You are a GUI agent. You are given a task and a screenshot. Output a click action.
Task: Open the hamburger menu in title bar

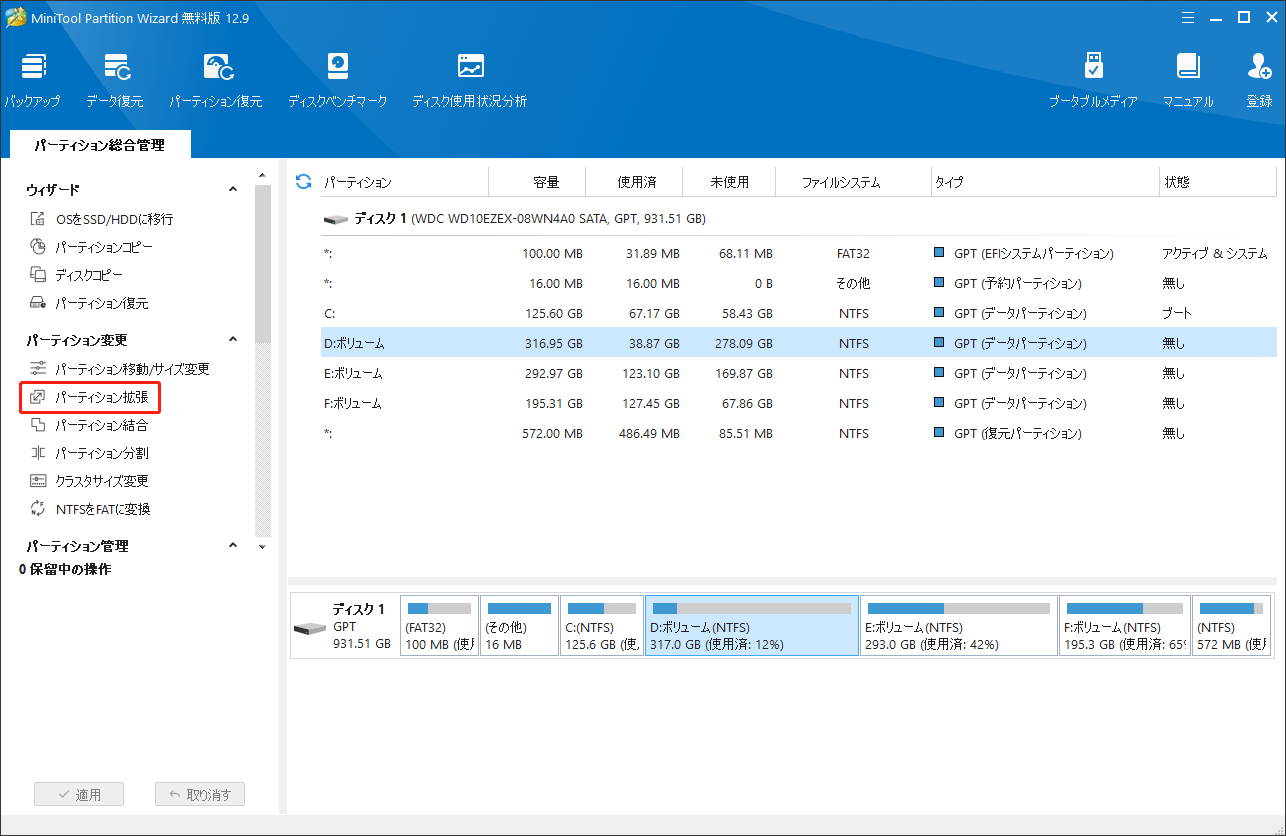point(1188,17)
